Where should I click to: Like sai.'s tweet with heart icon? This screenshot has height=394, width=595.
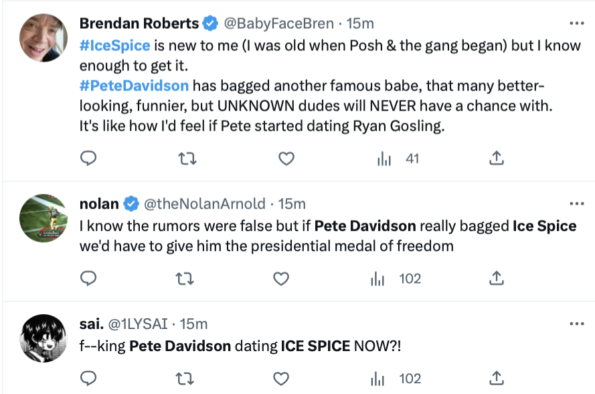[281, 378]
